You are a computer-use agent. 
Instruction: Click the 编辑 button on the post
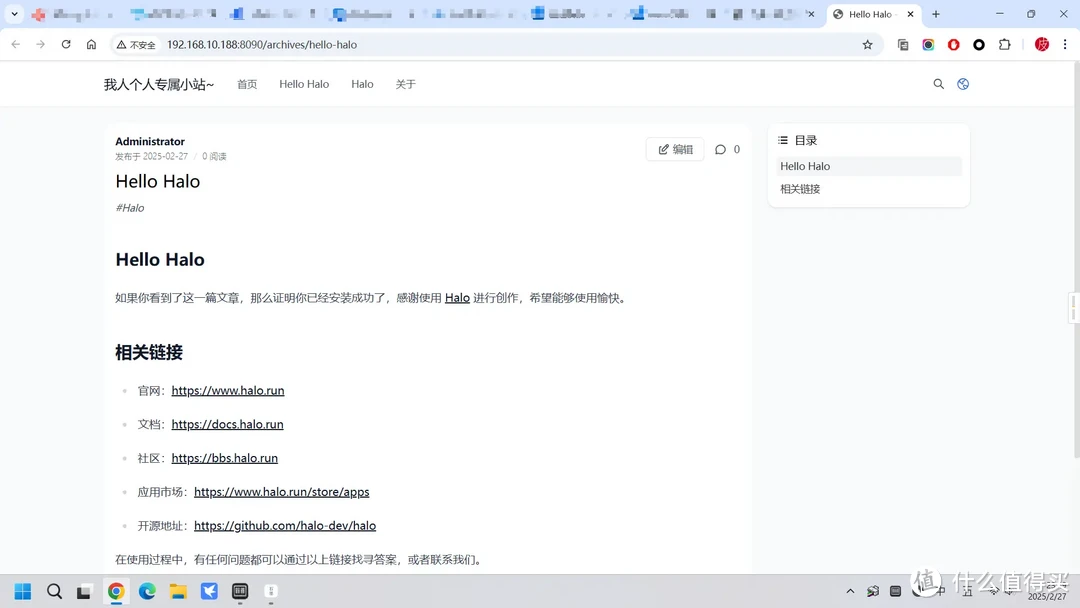coord(675,149)
